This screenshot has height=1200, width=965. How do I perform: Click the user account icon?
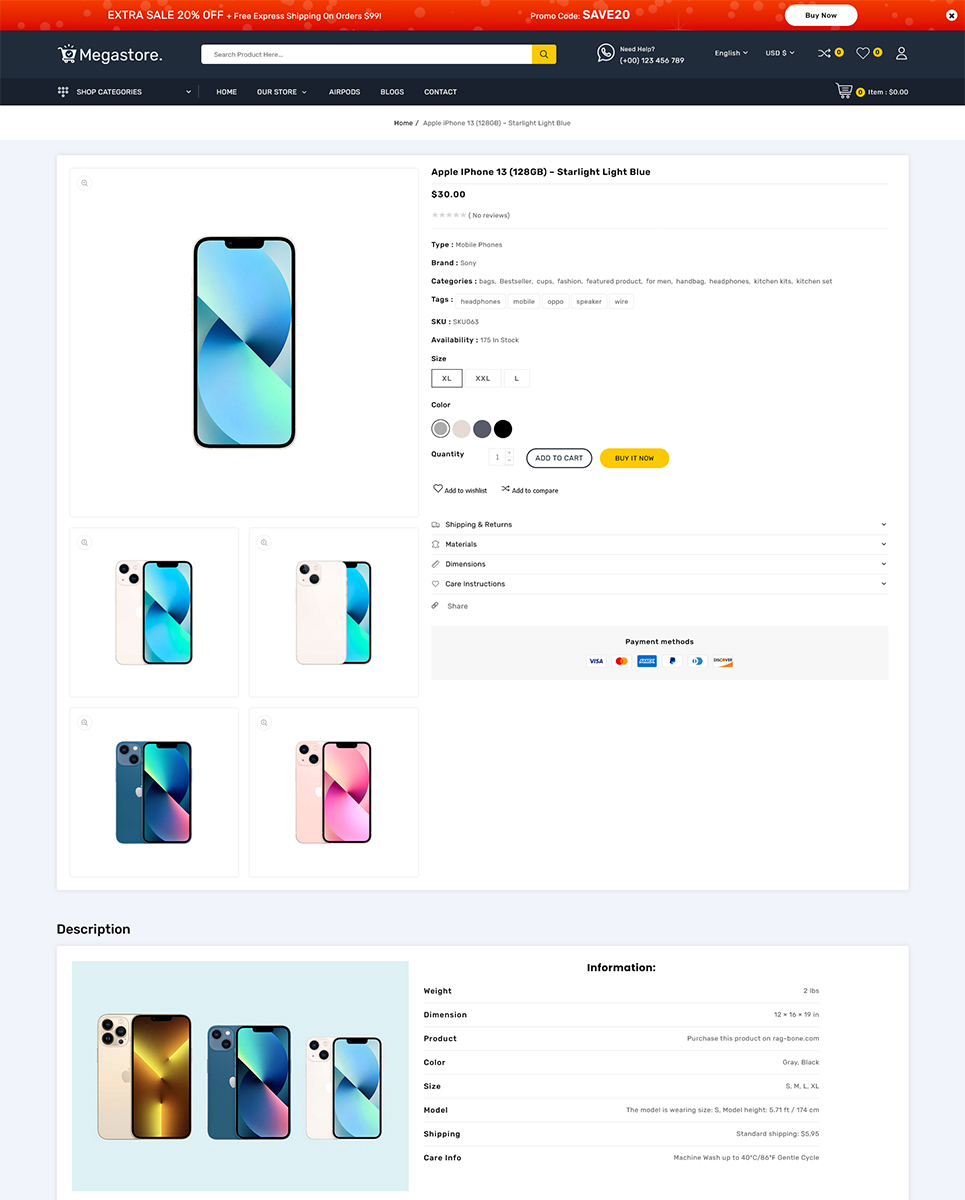901,53
